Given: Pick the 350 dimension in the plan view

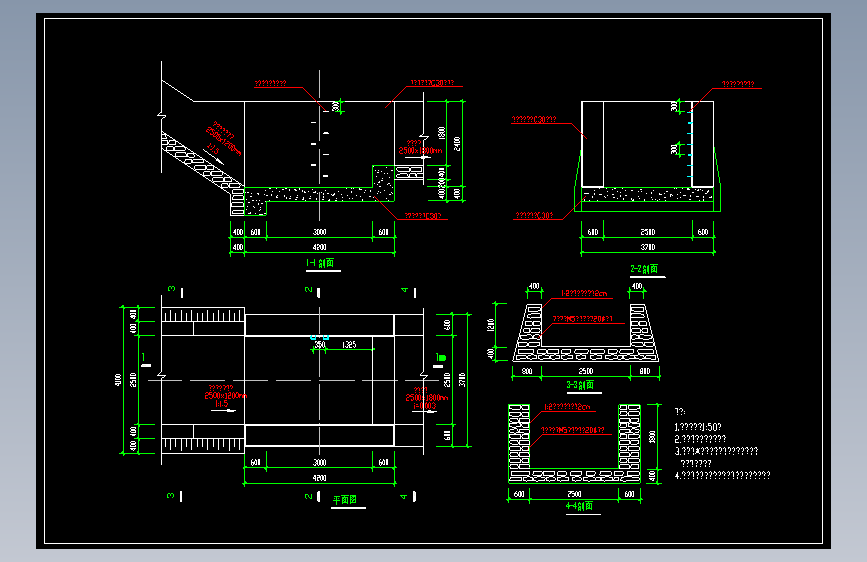Looking at the screenshot, I should click(x=320, y=345).
